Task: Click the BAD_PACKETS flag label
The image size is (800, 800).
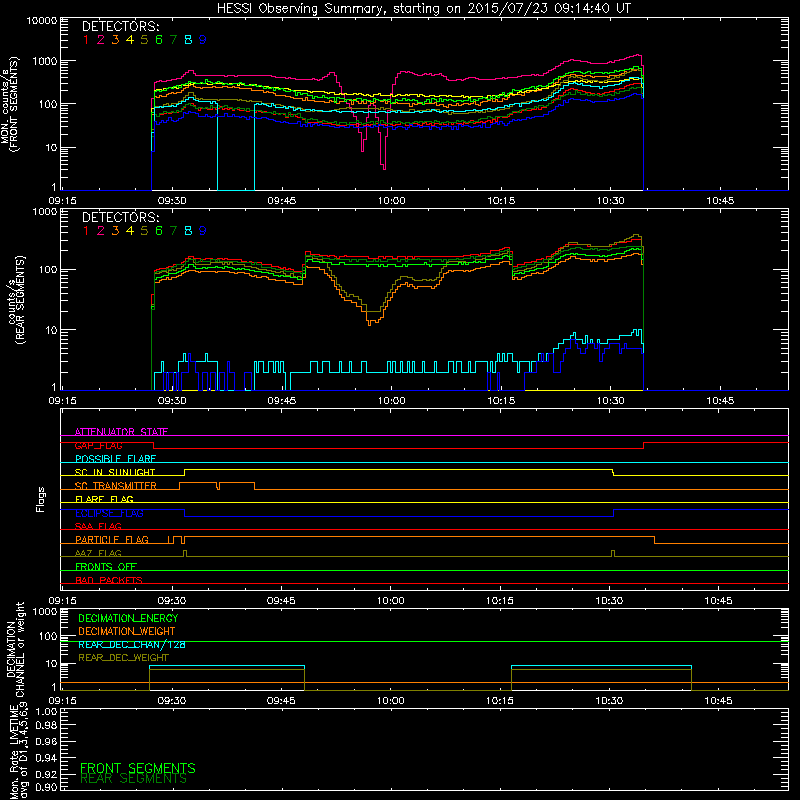Action: tap(109, 580)
